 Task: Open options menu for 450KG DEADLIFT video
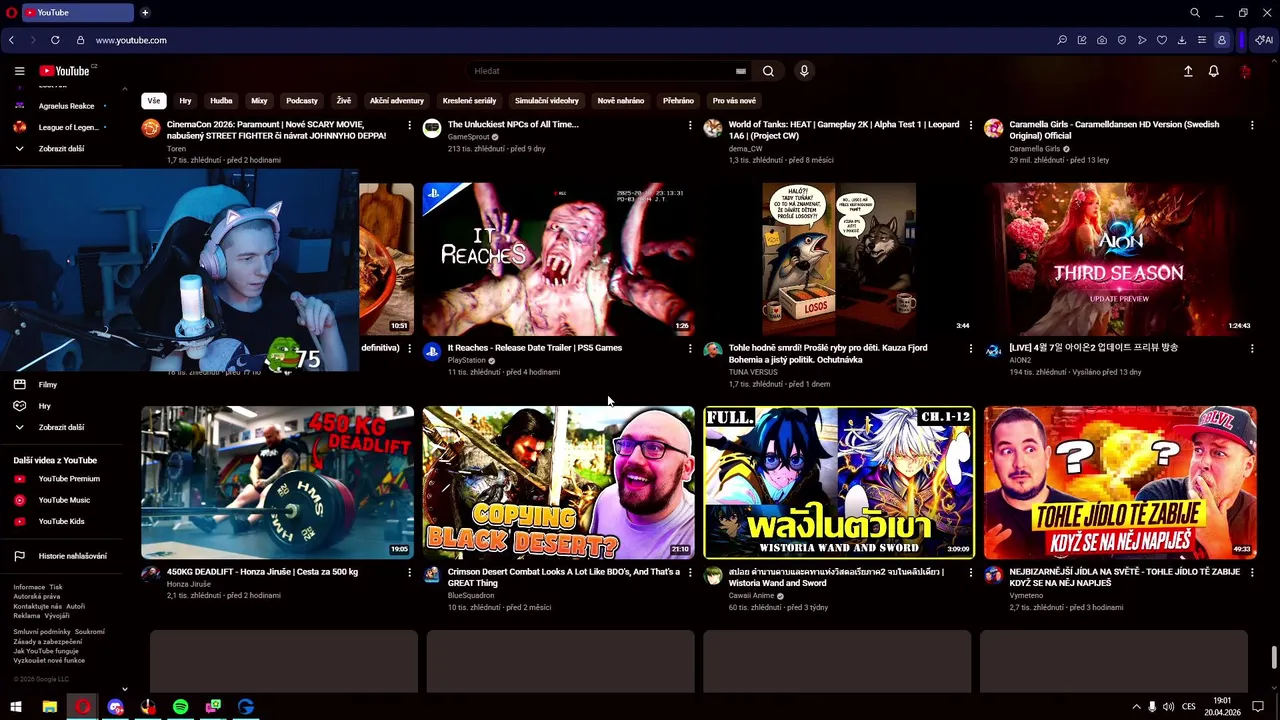tap(409, 572)
